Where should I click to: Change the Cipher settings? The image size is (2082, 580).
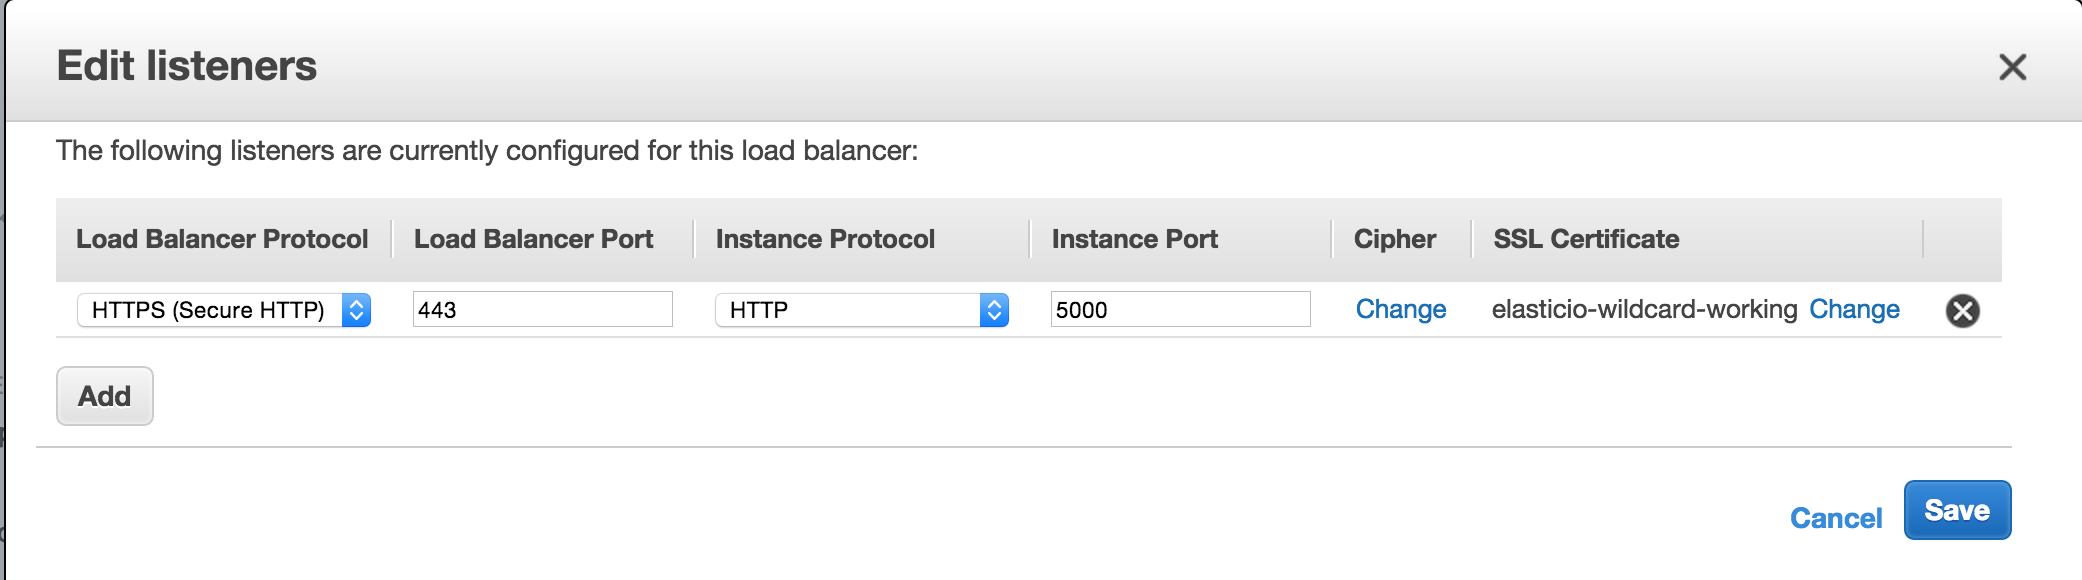pyautogui.click(x=1400, y=310)
